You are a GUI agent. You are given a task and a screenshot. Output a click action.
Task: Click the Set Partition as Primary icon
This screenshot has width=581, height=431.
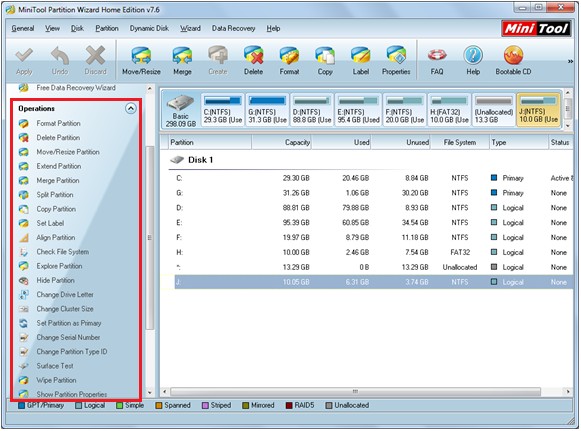24,323
